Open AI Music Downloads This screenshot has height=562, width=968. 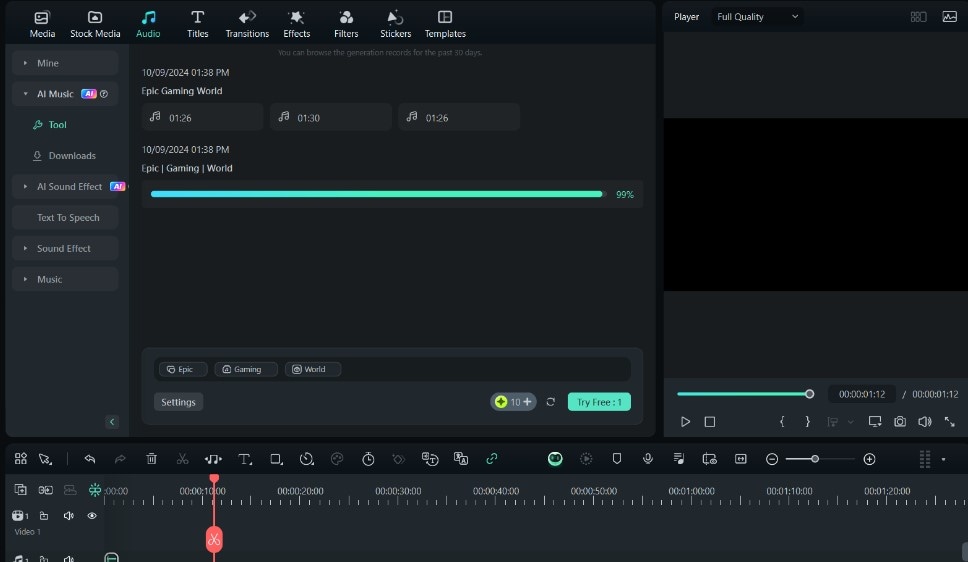[x=65, y=156]
